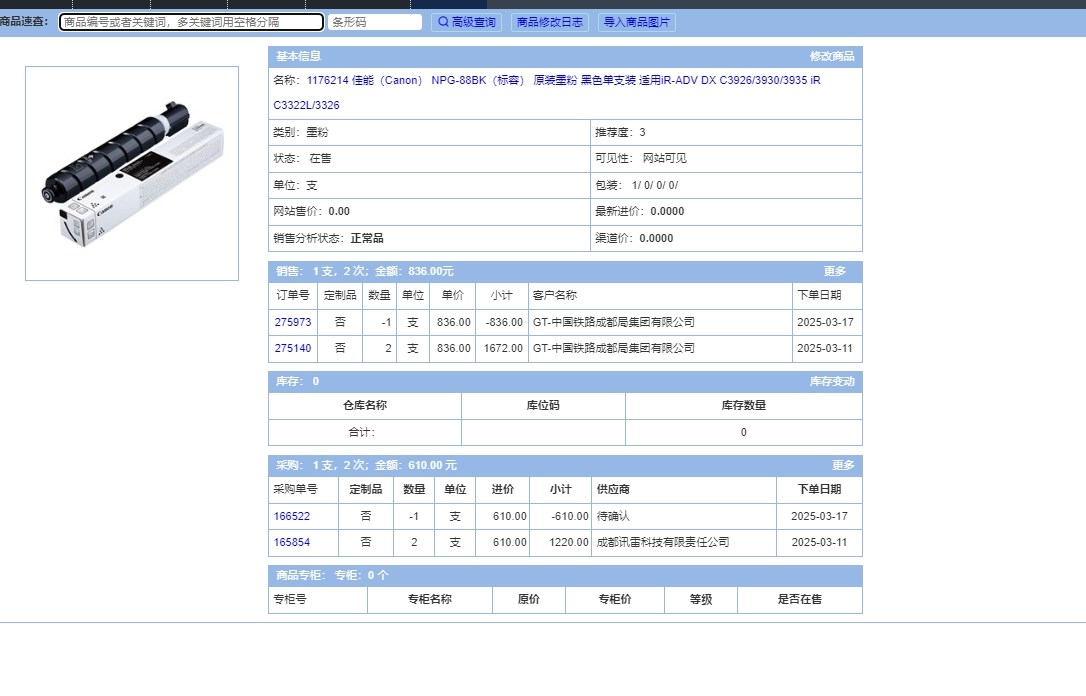The width and height of the screenshot is (1086, 696).
Task: Select the 包装 value 1/ 0/ 0/ 0/
Action: pos(655,186)
